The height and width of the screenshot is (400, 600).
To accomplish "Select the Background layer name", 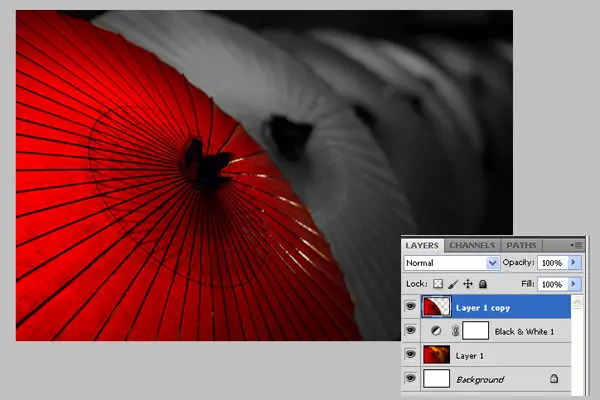I will pos(480,379).
